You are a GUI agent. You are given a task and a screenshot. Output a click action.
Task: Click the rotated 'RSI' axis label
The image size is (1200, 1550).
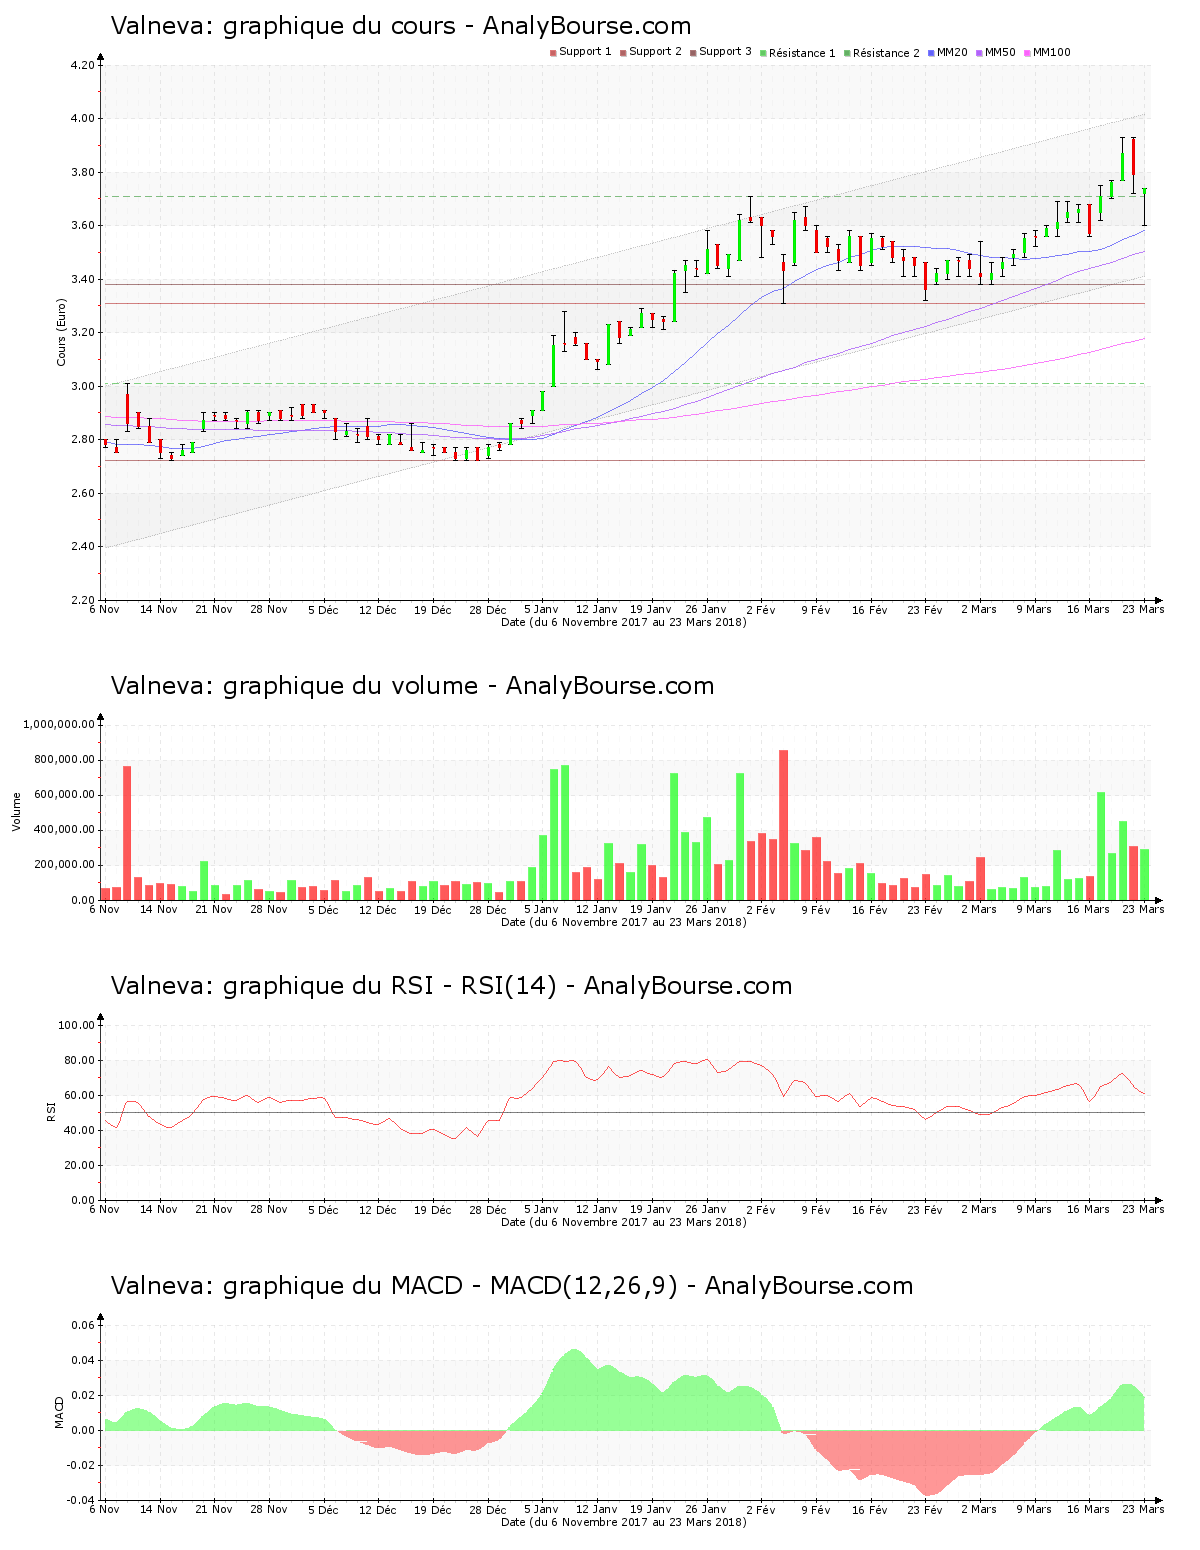point(52,1111)
